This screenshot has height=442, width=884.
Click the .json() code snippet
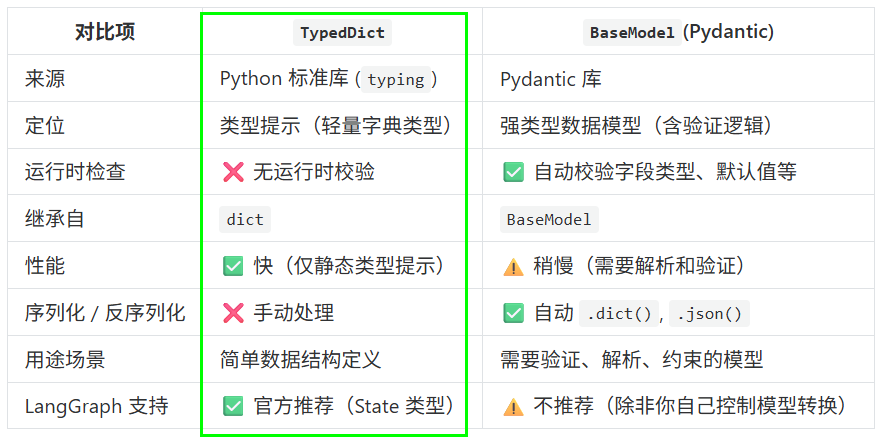point(709,313)
